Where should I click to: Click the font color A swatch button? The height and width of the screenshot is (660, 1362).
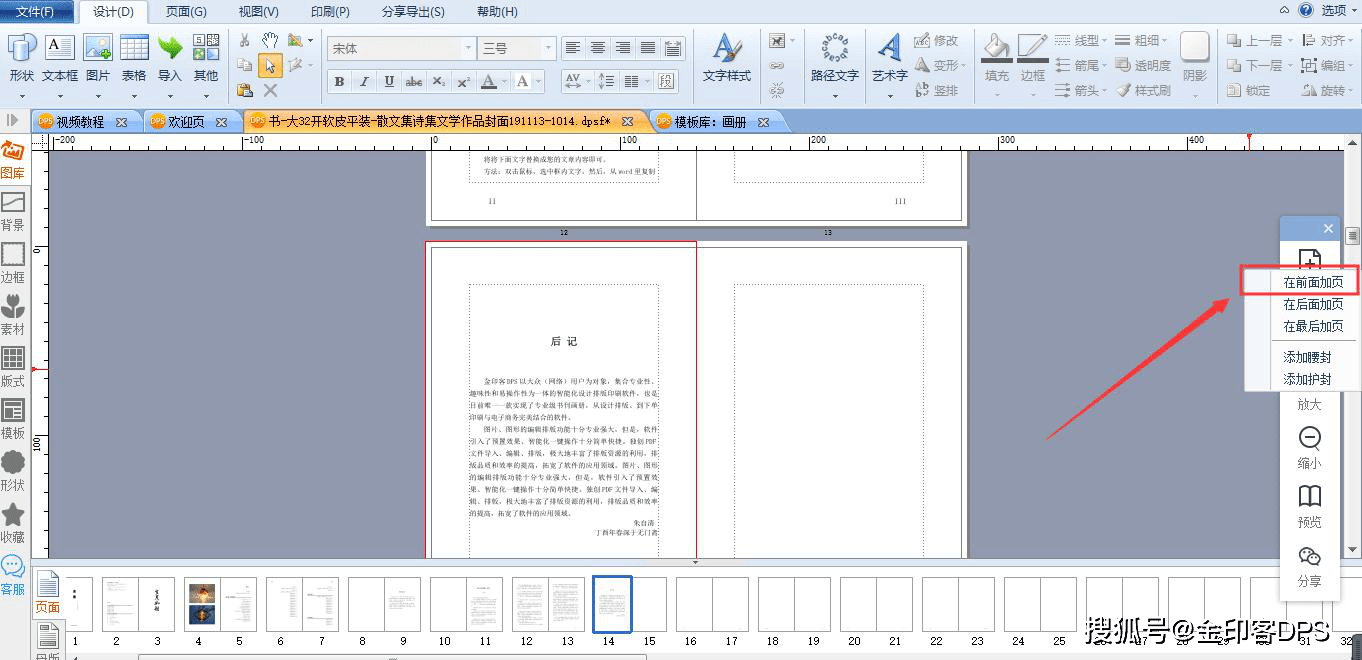[489, 81]
